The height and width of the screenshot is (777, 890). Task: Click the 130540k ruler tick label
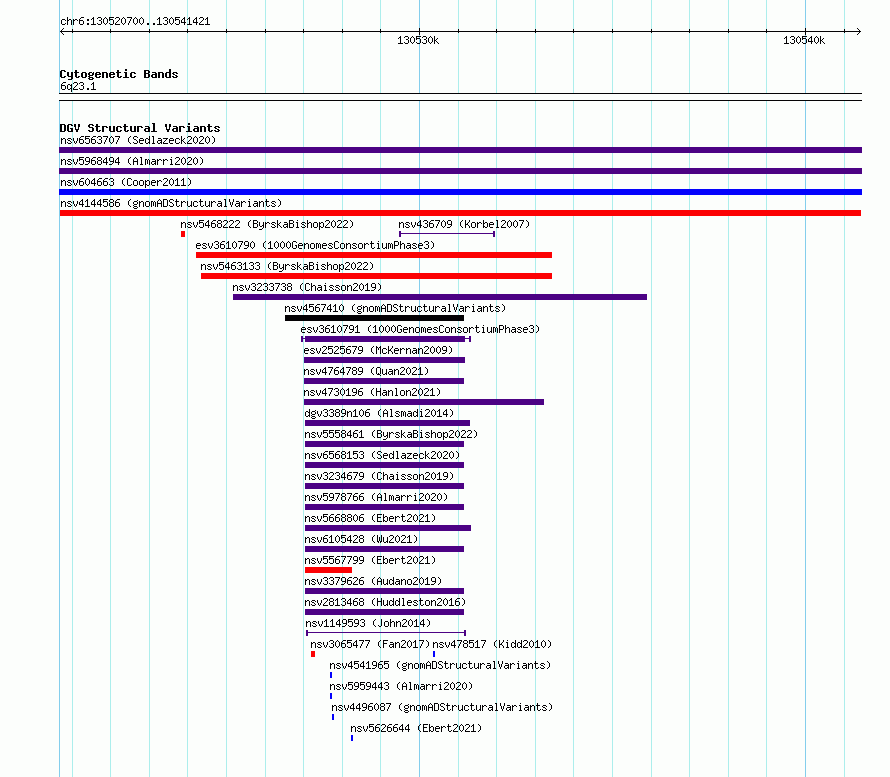[x=804, y=40]
